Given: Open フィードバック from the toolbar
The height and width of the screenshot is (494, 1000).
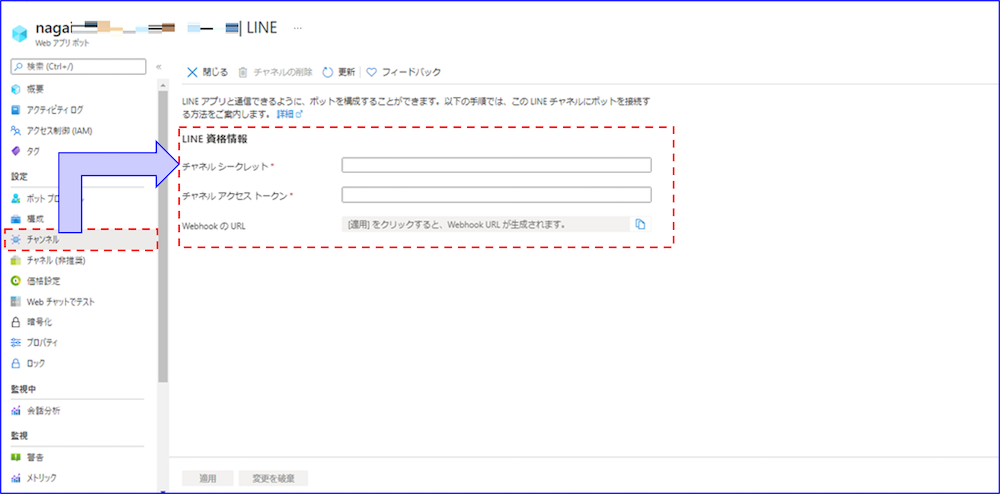Looking at the screenshot, I should (x=403, y=72).
